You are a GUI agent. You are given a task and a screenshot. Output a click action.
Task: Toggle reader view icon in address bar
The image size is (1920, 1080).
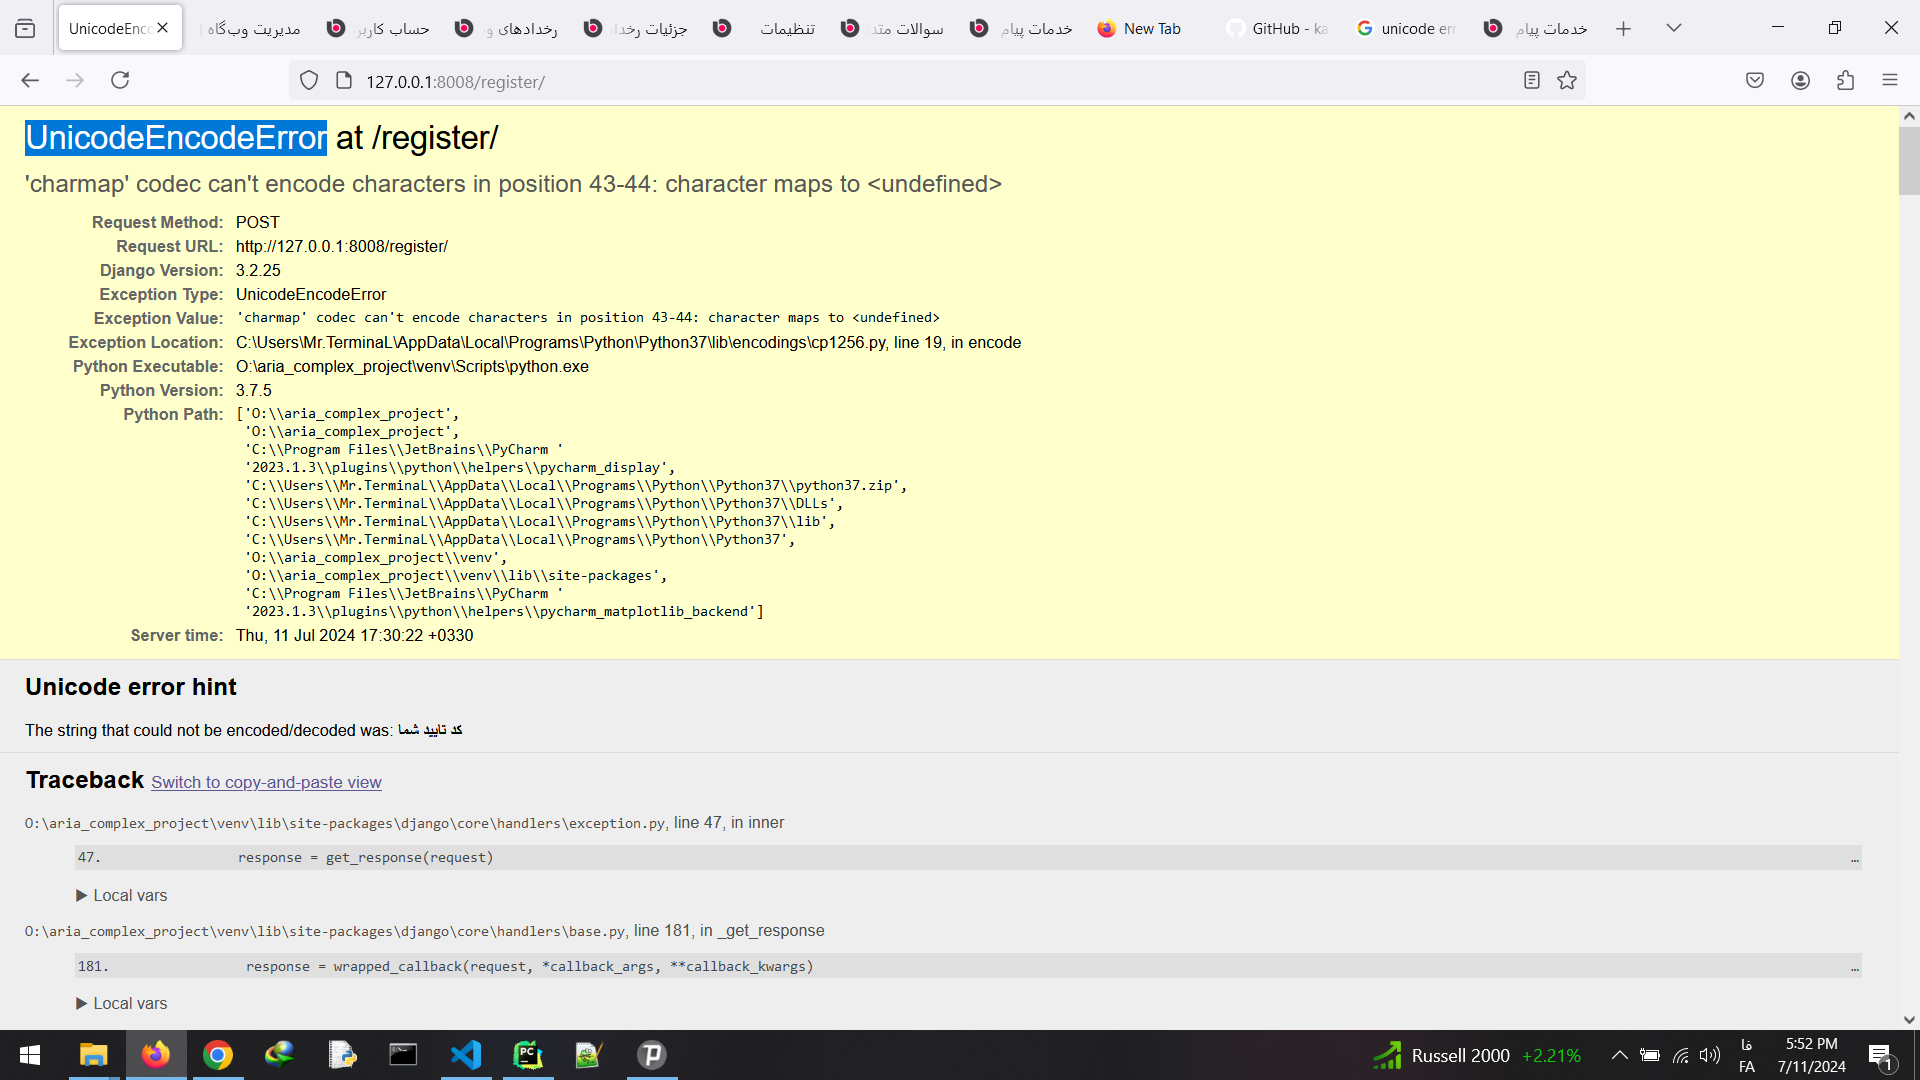[1531, 81]
